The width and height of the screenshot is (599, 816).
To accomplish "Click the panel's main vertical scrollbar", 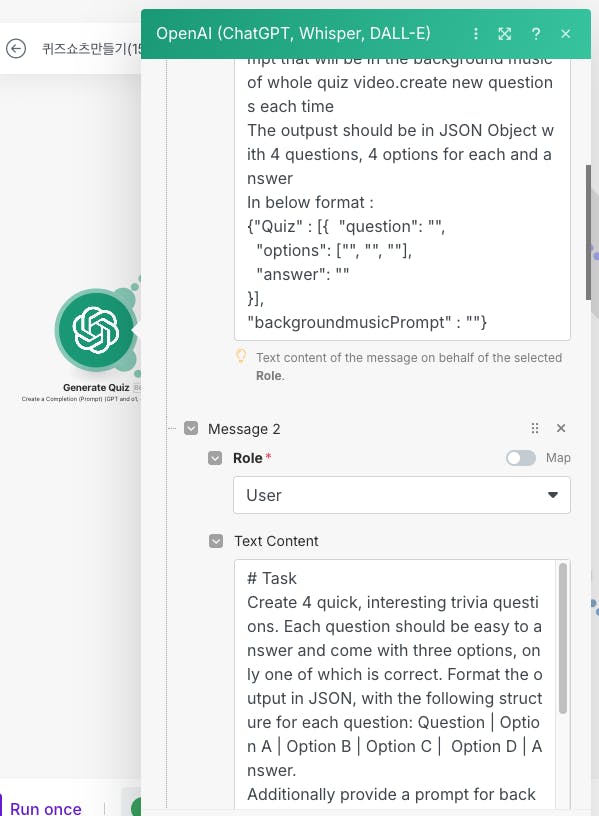I will (x=589, y=232).
